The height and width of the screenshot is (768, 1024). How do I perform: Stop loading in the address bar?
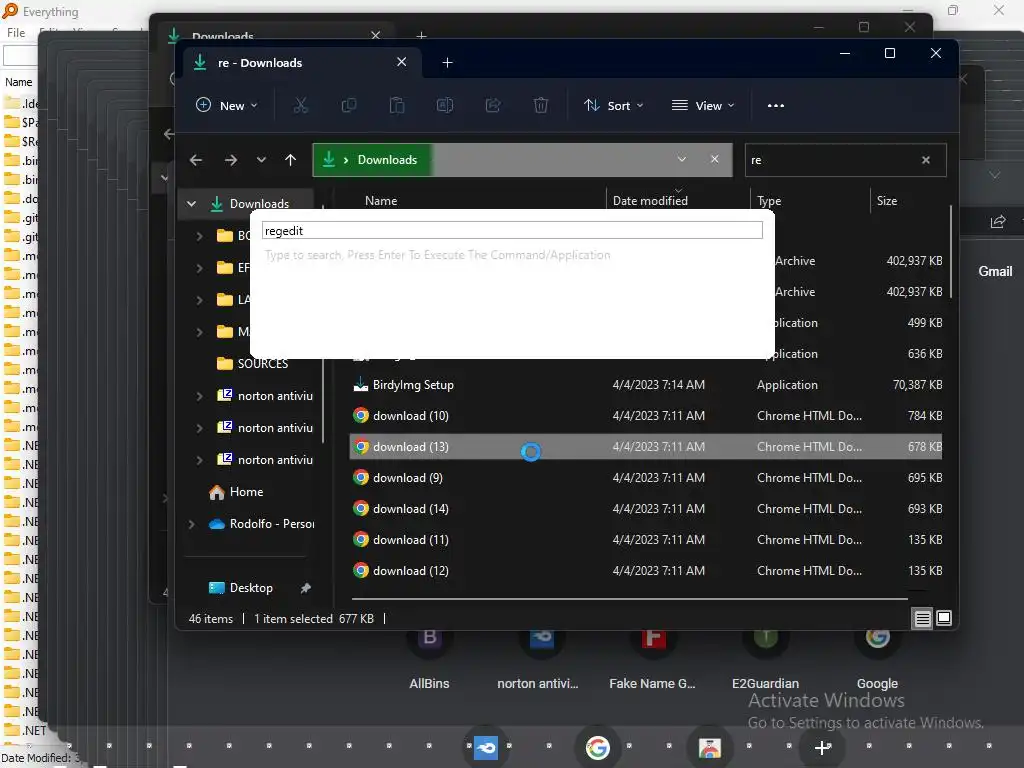(x=714, y=159)
